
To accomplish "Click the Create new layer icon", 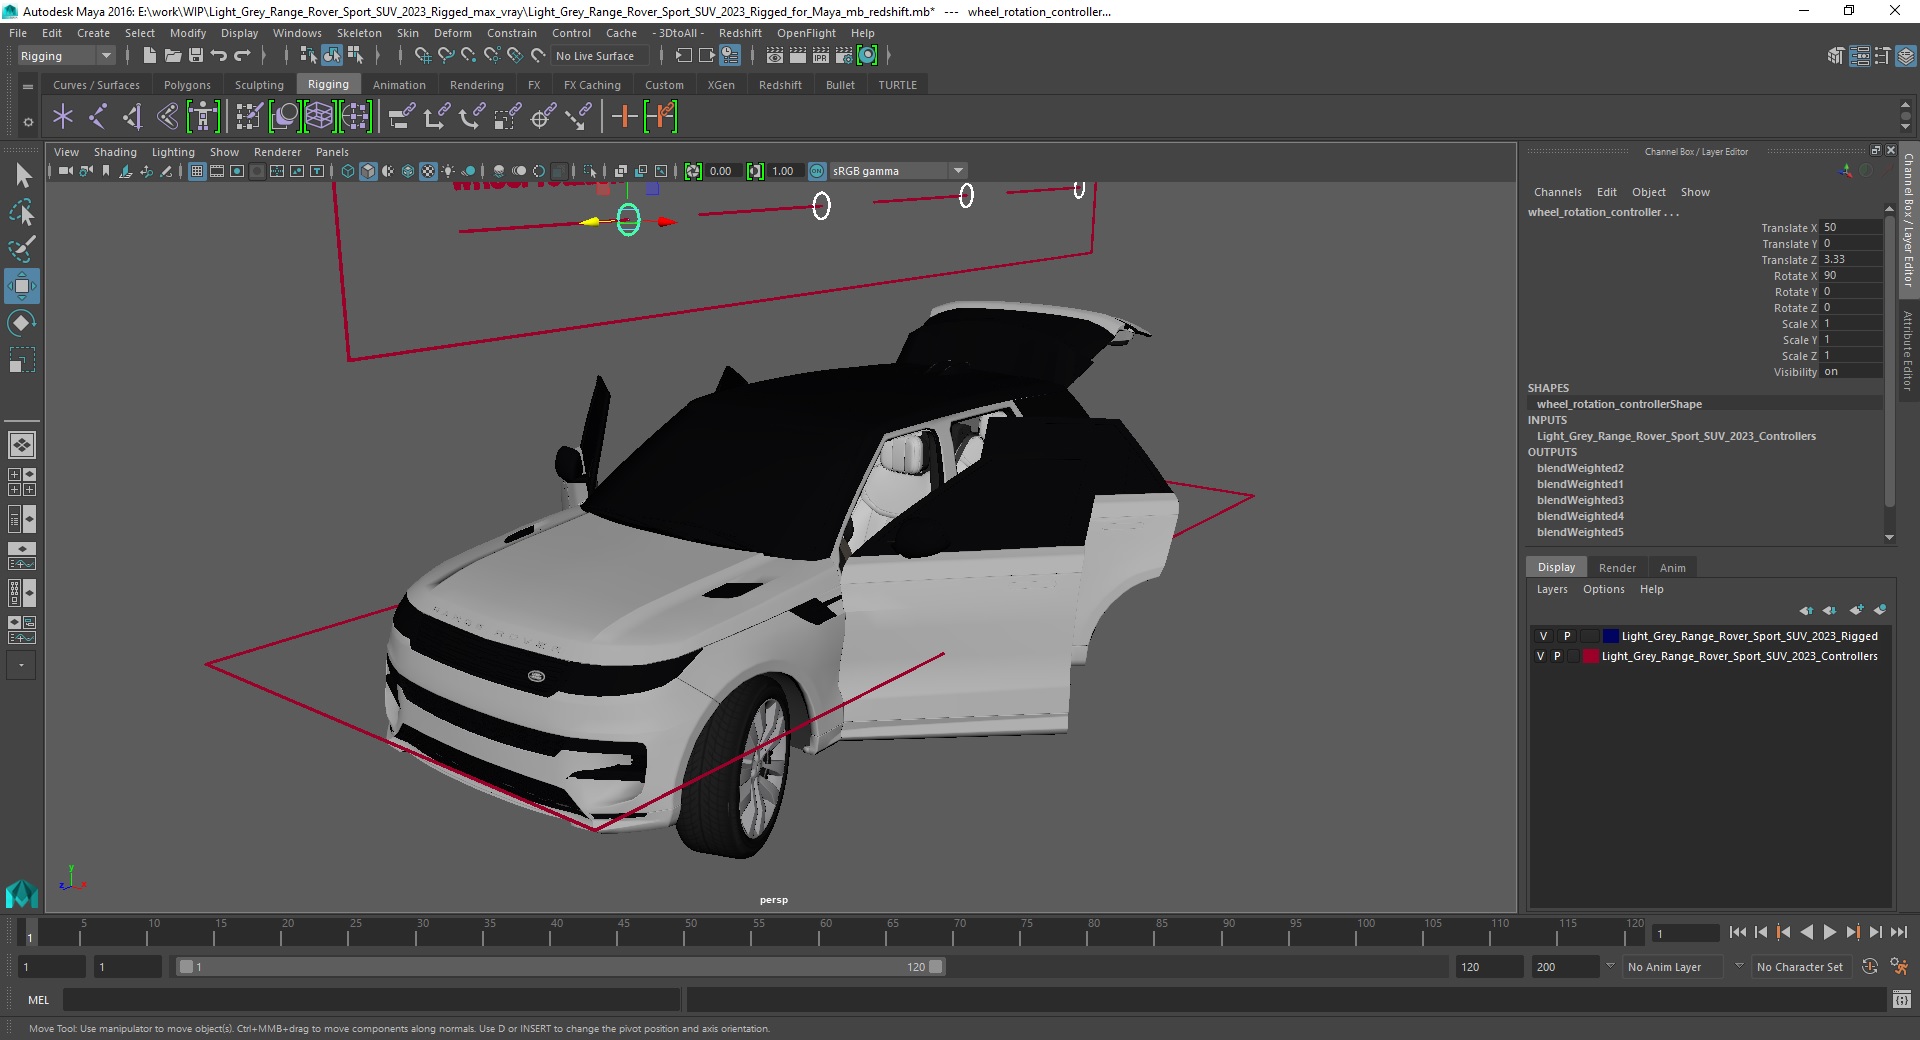I will [x=1857, y=610].
